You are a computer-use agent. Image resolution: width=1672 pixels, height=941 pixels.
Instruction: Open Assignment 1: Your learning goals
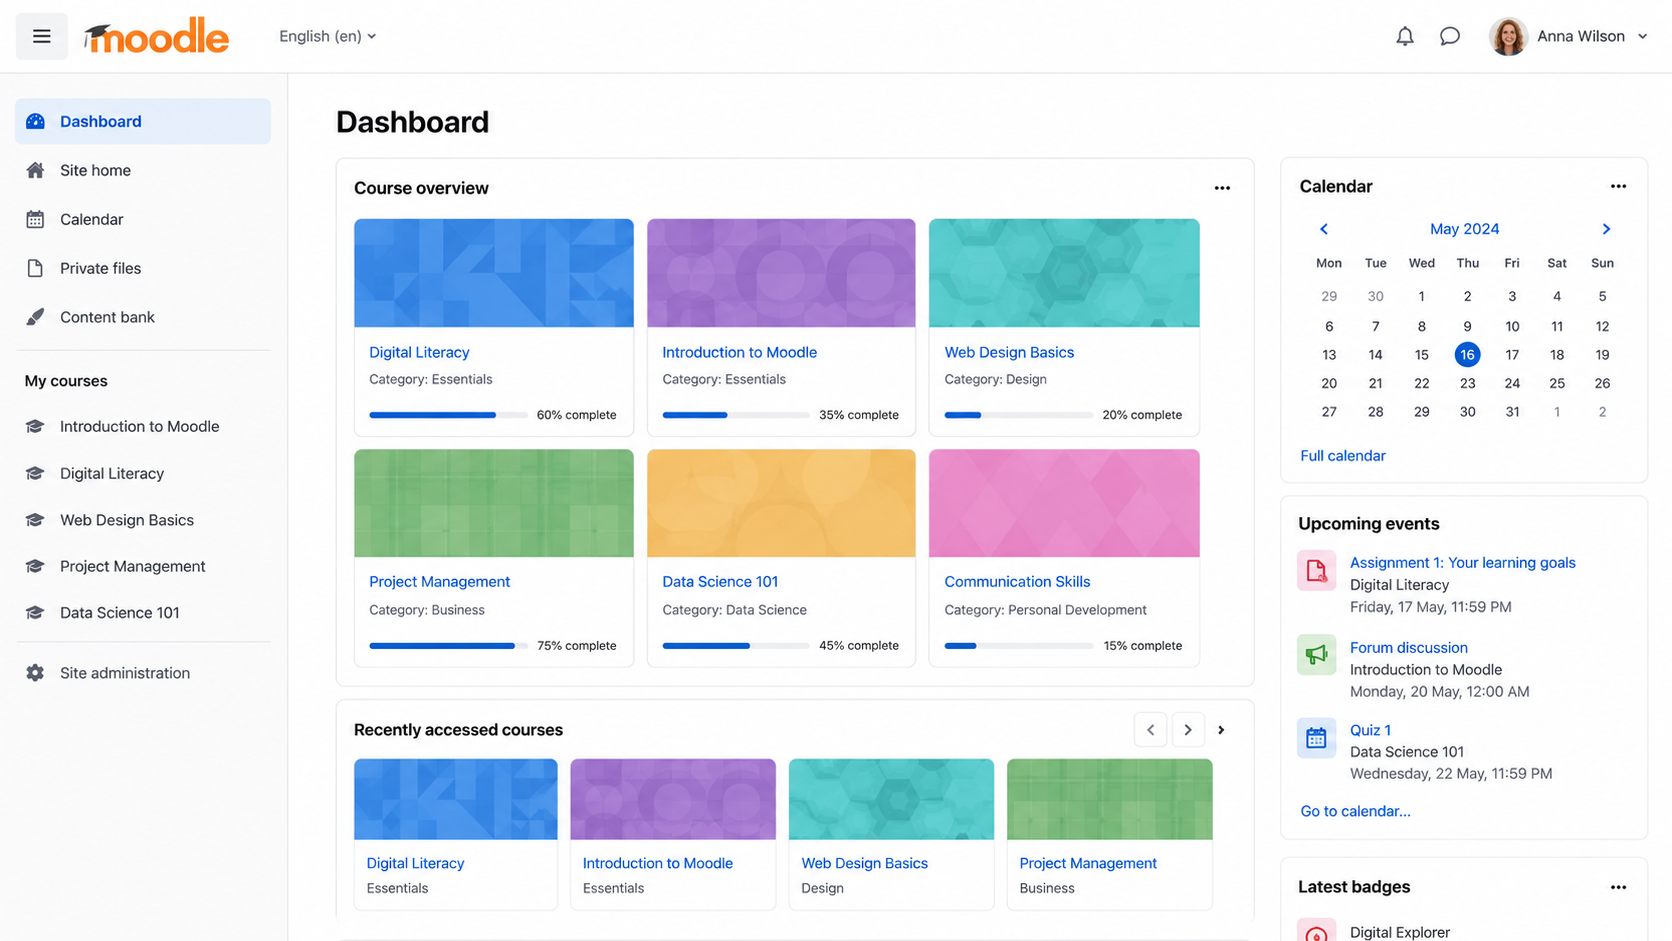(x=1462, y=562)
